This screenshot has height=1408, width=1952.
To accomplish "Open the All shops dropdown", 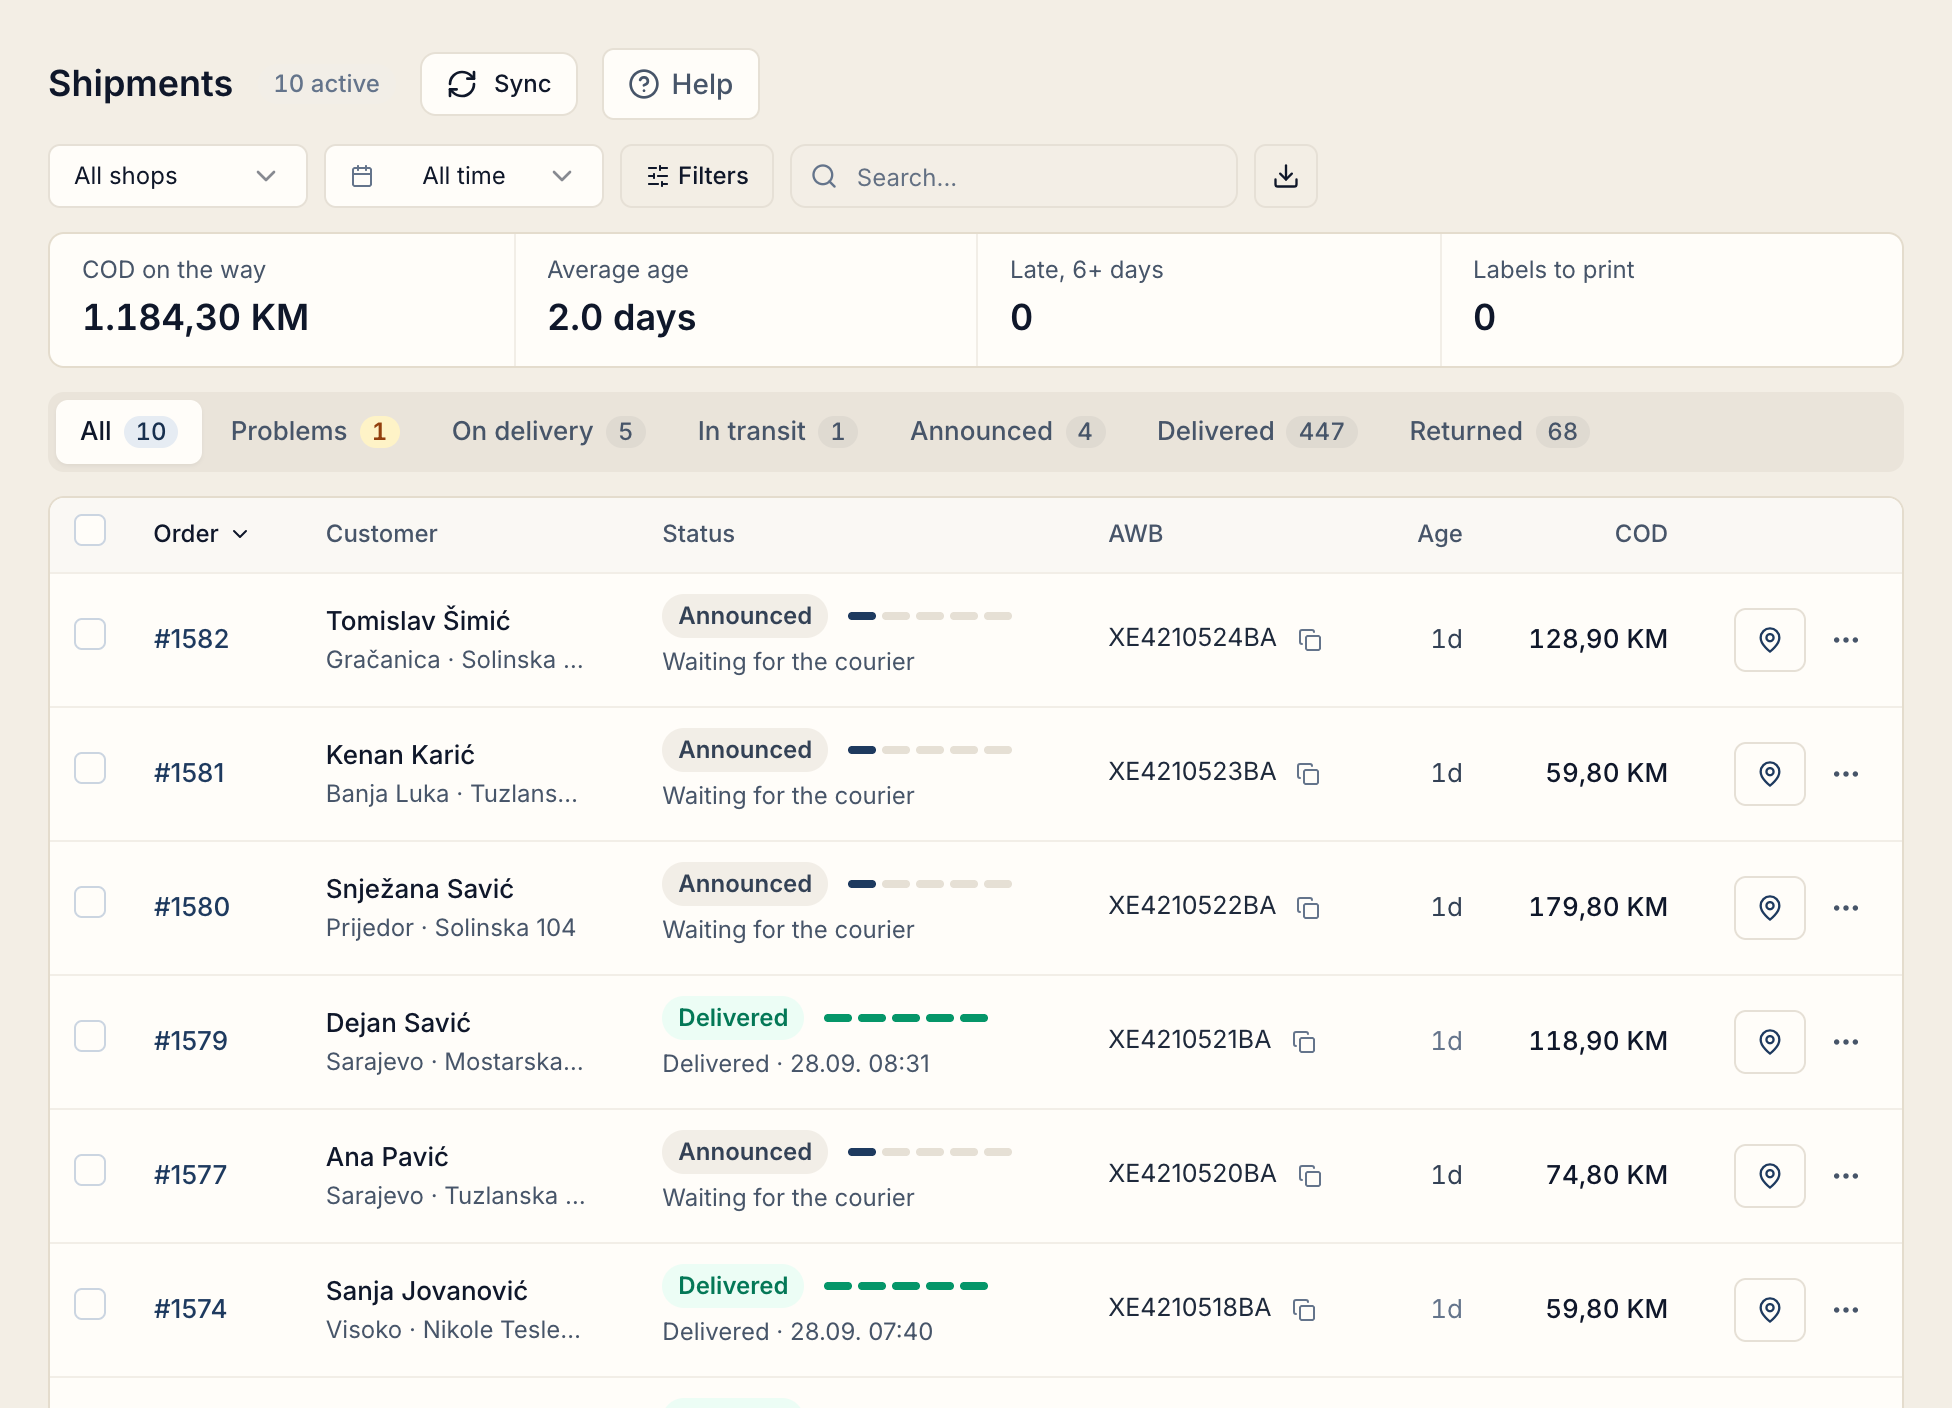I will pos(178,176).
